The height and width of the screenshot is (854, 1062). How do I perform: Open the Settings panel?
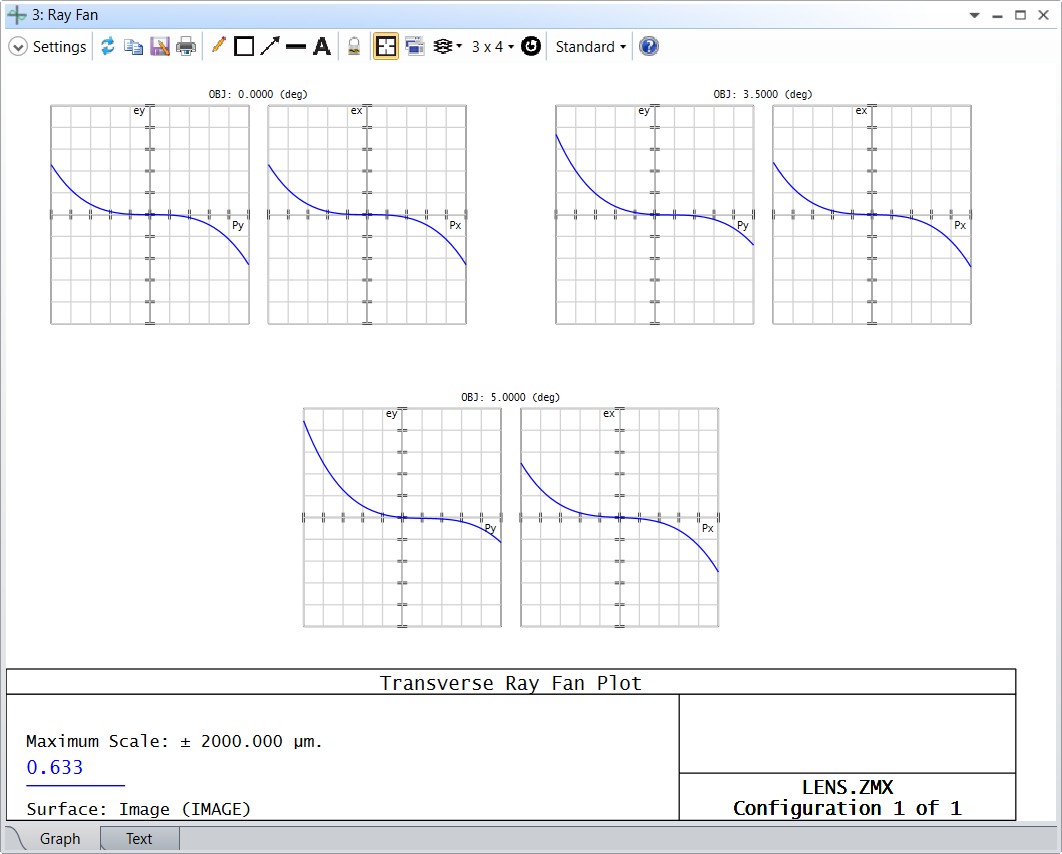(x=47, y=46)
